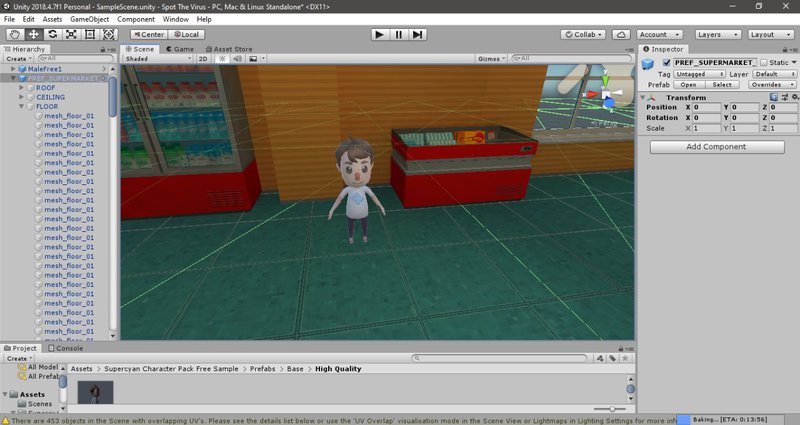Toggle the PREF_SUPERMARKET active checkbox
Image resolution: width=800 pixels, height=425 pixels.
click(666, 62)
